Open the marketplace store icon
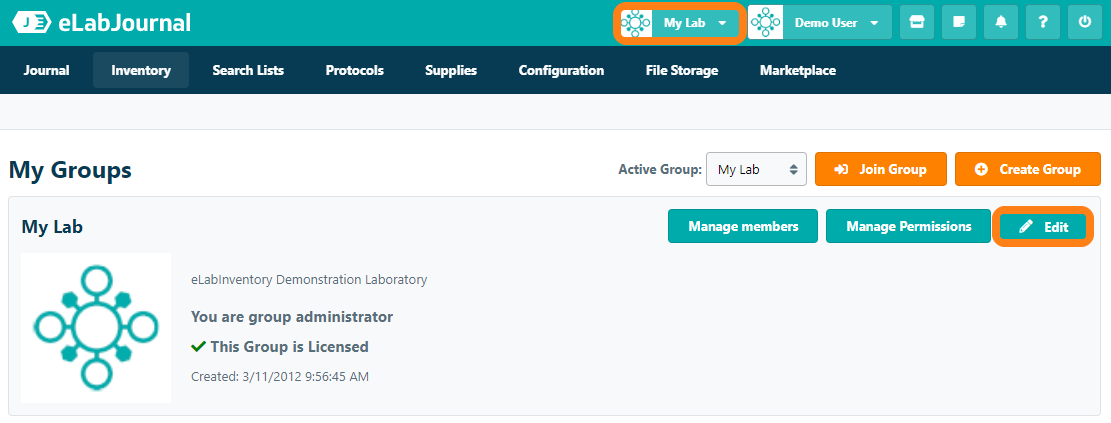The height and width of the screenshot is (423, 1111). [x=916, y=23]
